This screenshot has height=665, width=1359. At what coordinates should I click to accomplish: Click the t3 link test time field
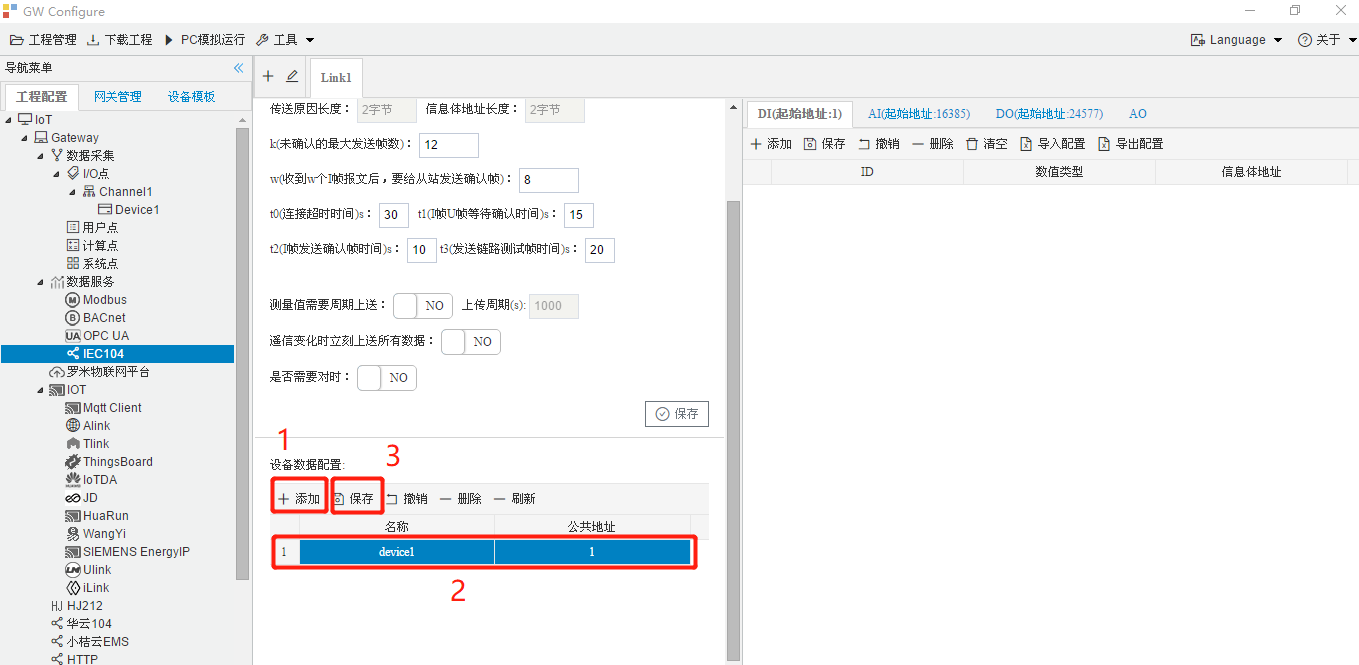[600, 250]
